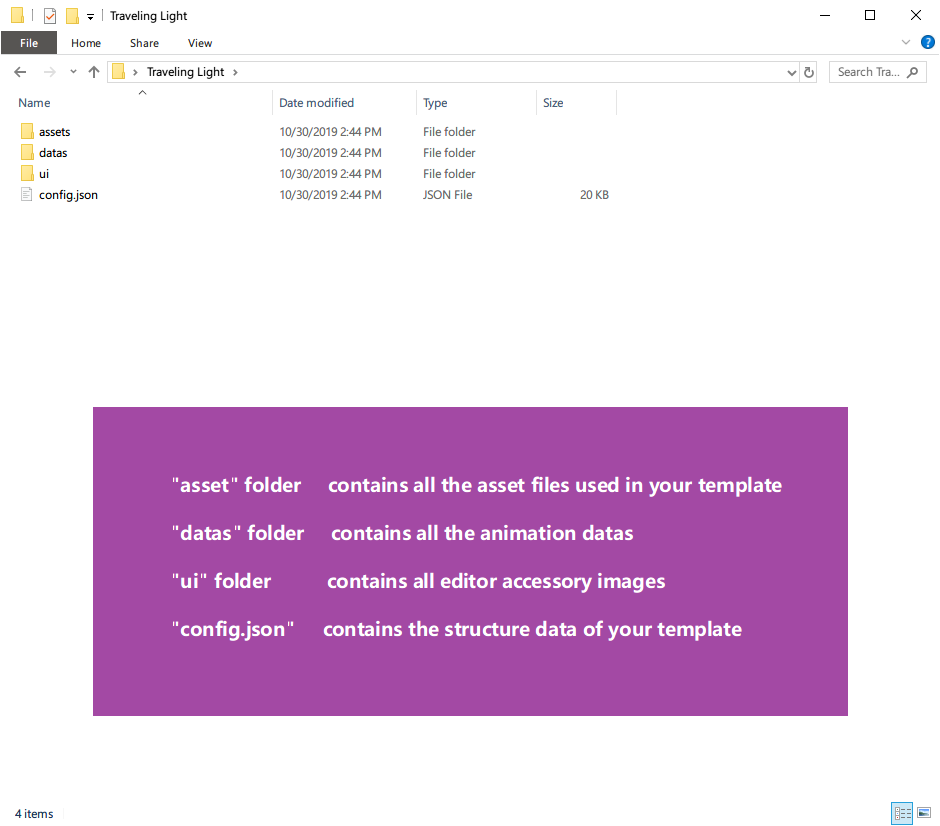This screenshot has height=826, width=940.
Task: Open the File menu
Action: pyautogui.click(x=29, y=43)
